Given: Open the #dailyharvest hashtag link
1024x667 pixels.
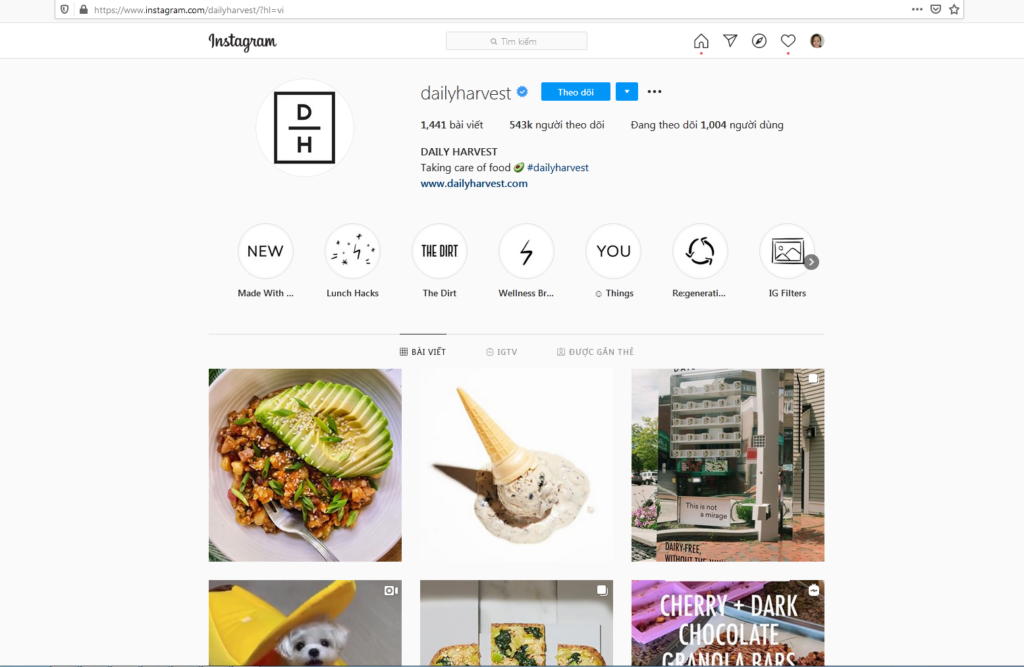Looking at the screenshot, I should [x=558, y=167].
